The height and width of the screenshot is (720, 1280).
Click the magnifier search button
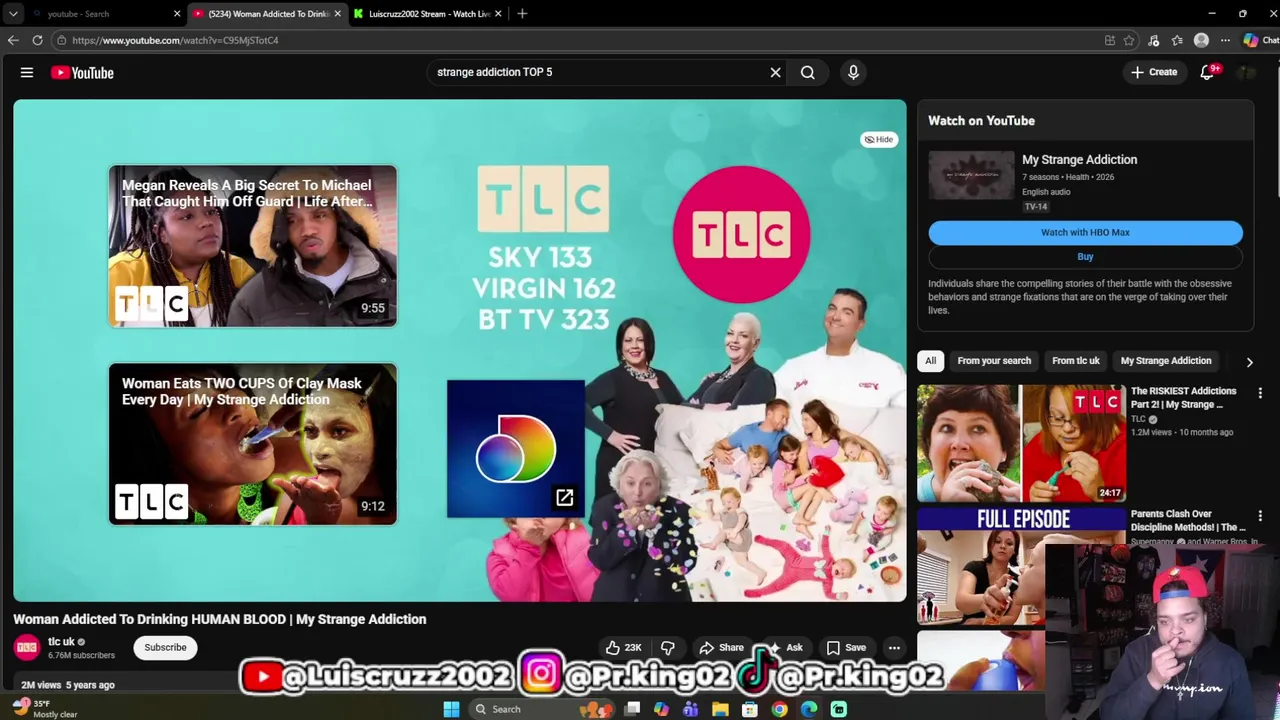tap(807, 72)
